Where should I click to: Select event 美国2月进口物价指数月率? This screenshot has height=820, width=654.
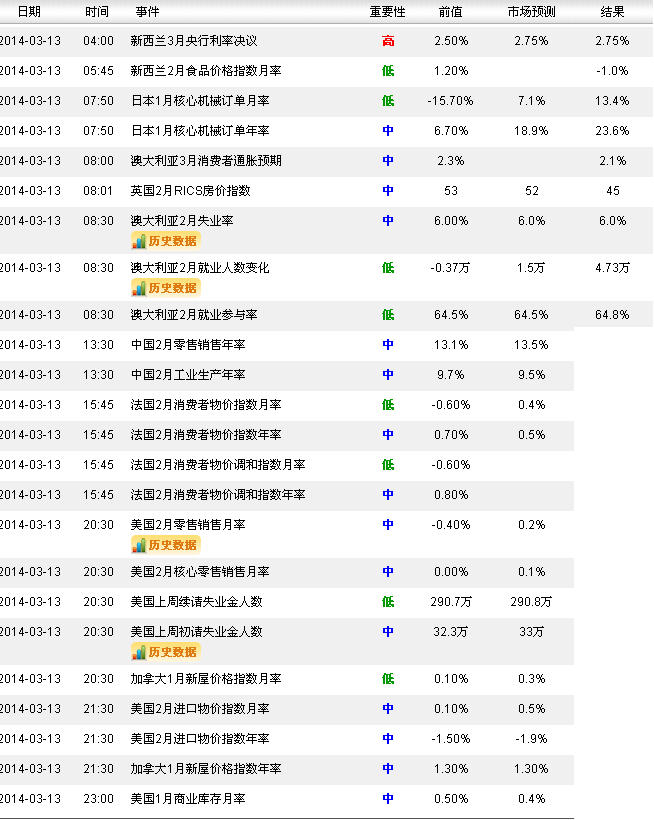click(200, 709)
